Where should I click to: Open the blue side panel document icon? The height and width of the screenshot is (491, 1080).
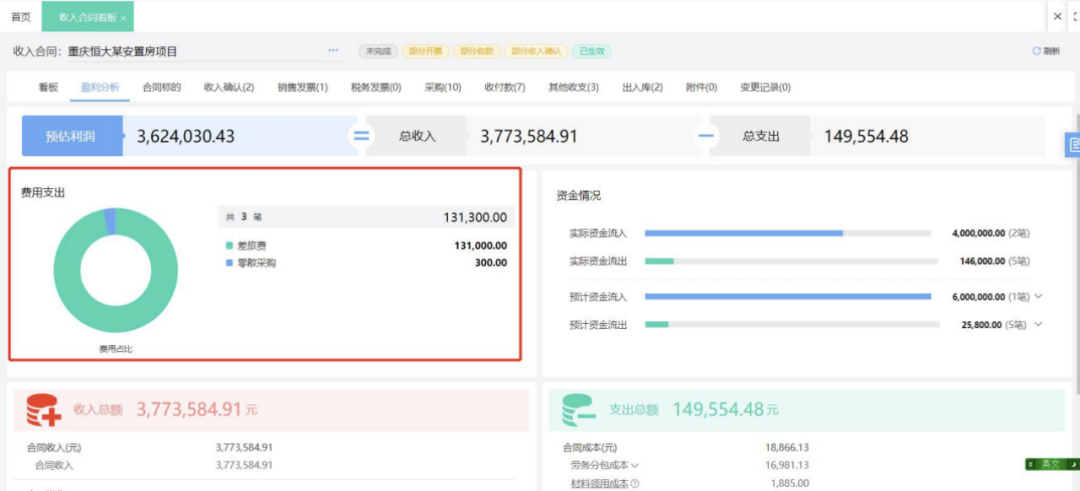pyautogui.click(x=1072, y=145)
